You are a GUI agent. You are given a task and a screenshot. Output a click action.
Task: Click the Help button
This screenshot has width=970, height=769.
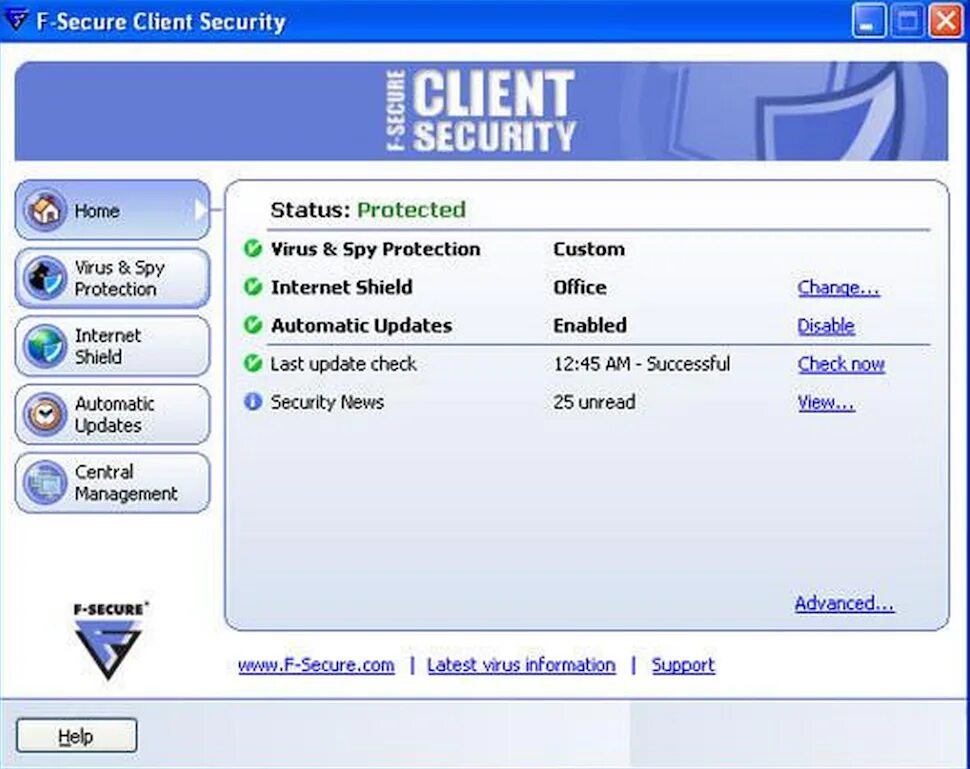[76, 736]
